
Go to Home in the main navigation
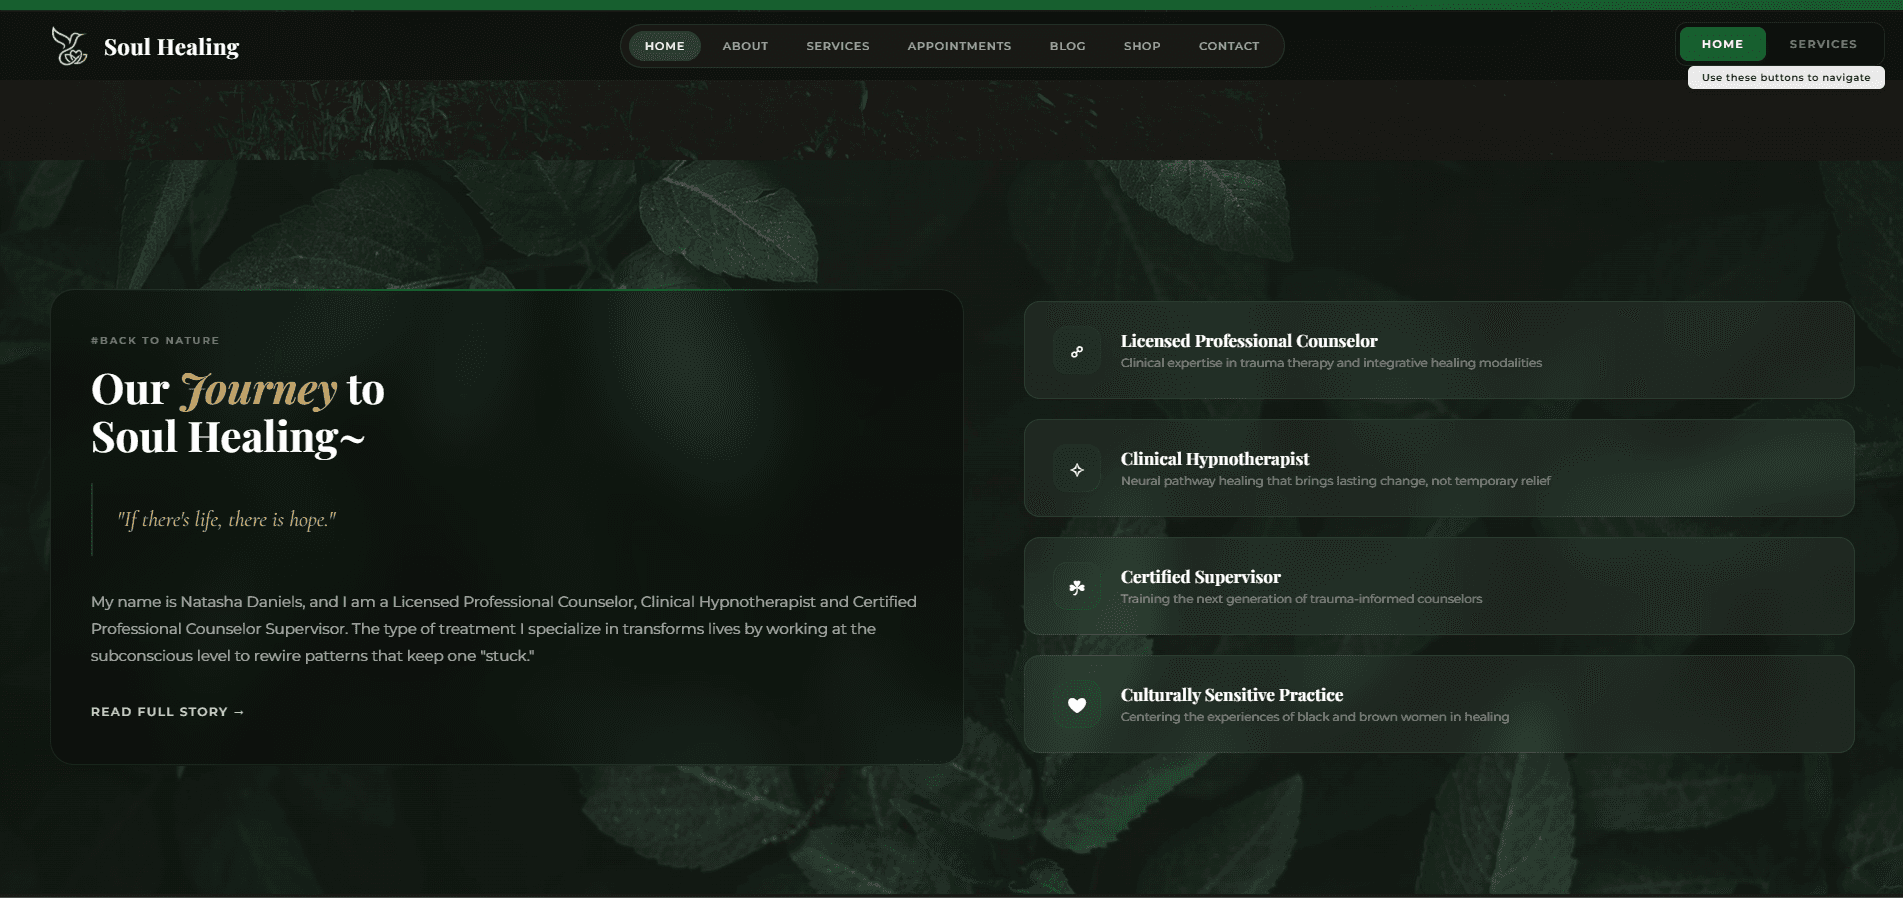665,46
